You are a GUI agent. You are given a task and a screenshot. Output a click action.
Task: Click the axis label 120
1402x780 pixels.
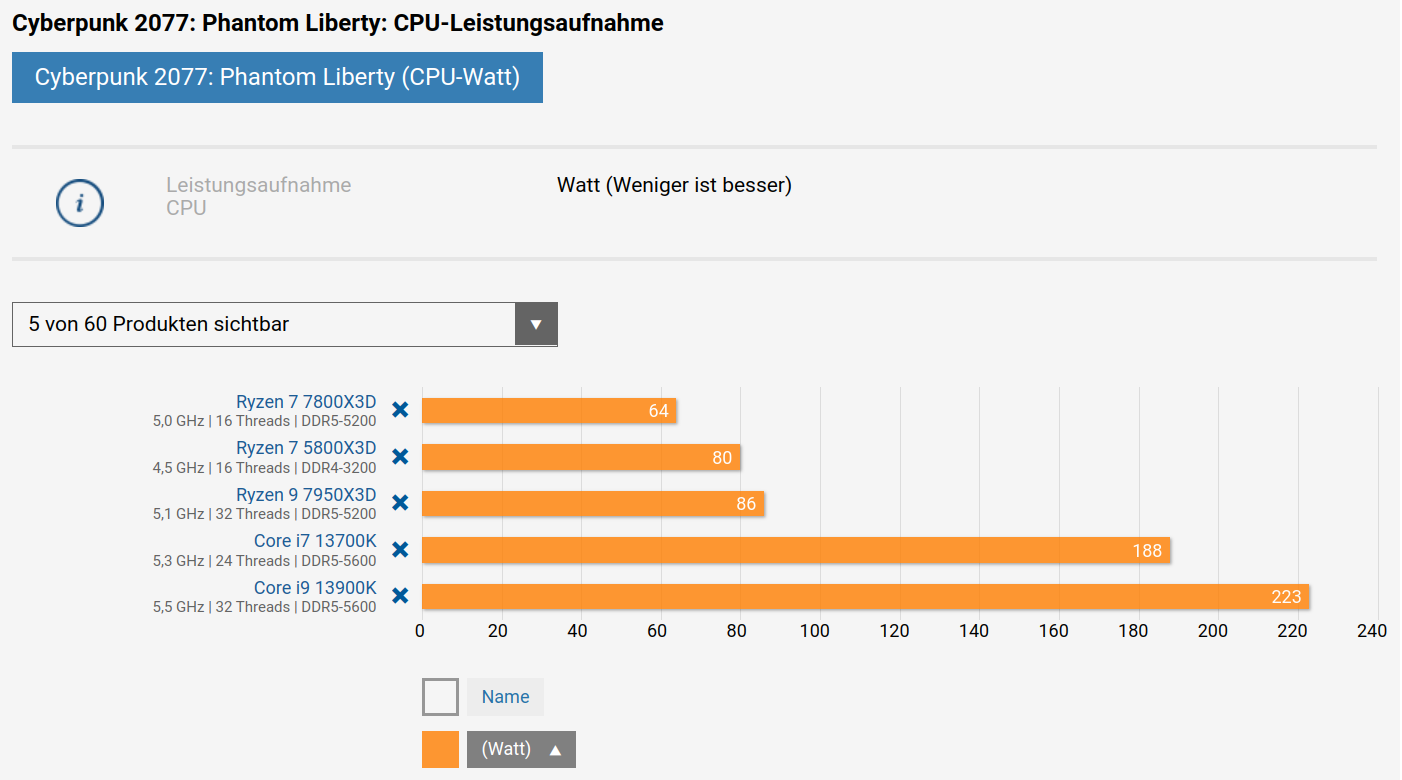click(x=895, y=631)
